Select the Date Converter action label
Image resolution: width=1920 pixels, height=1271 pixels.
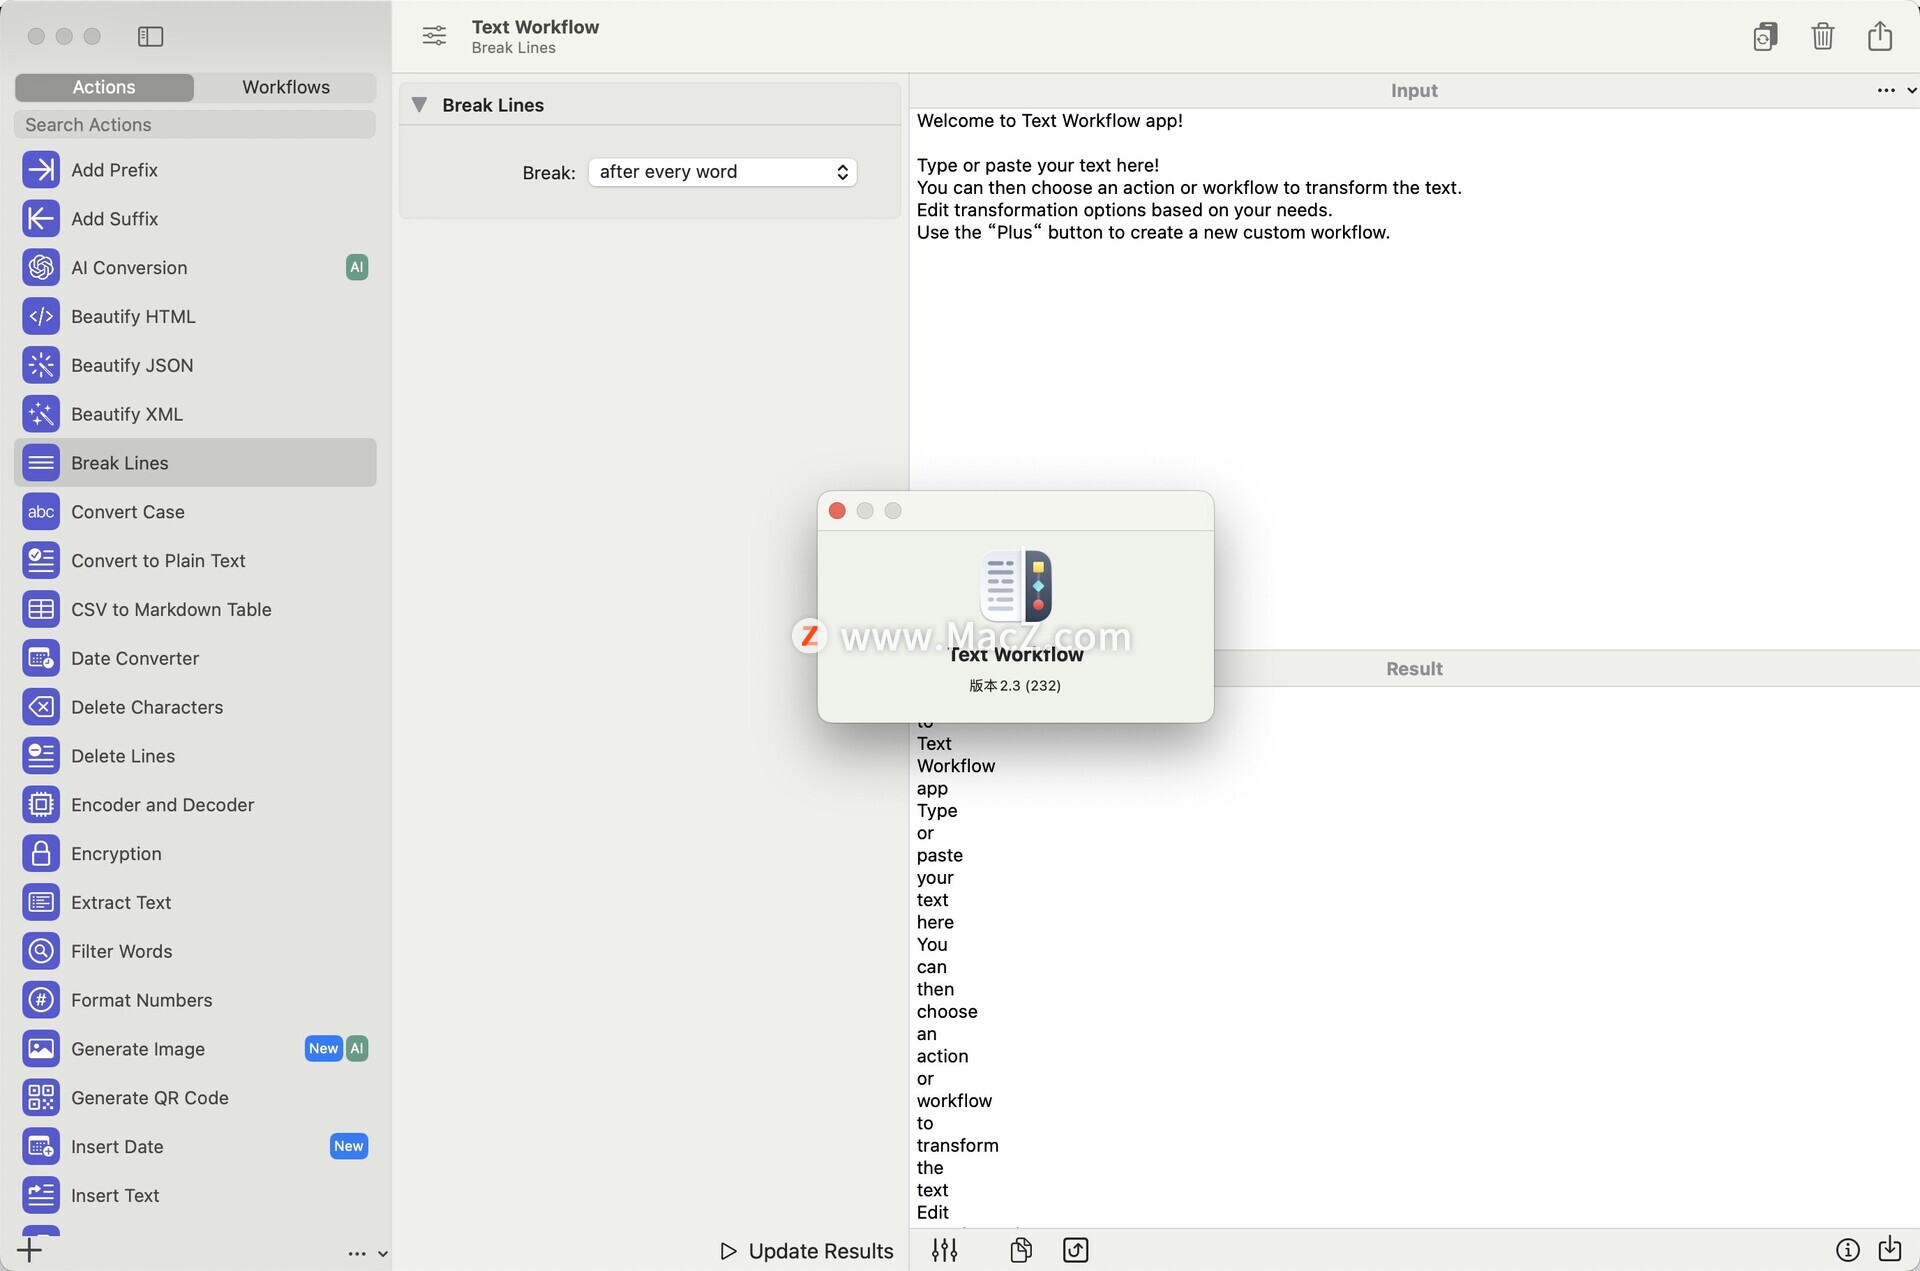click(135, 659)
